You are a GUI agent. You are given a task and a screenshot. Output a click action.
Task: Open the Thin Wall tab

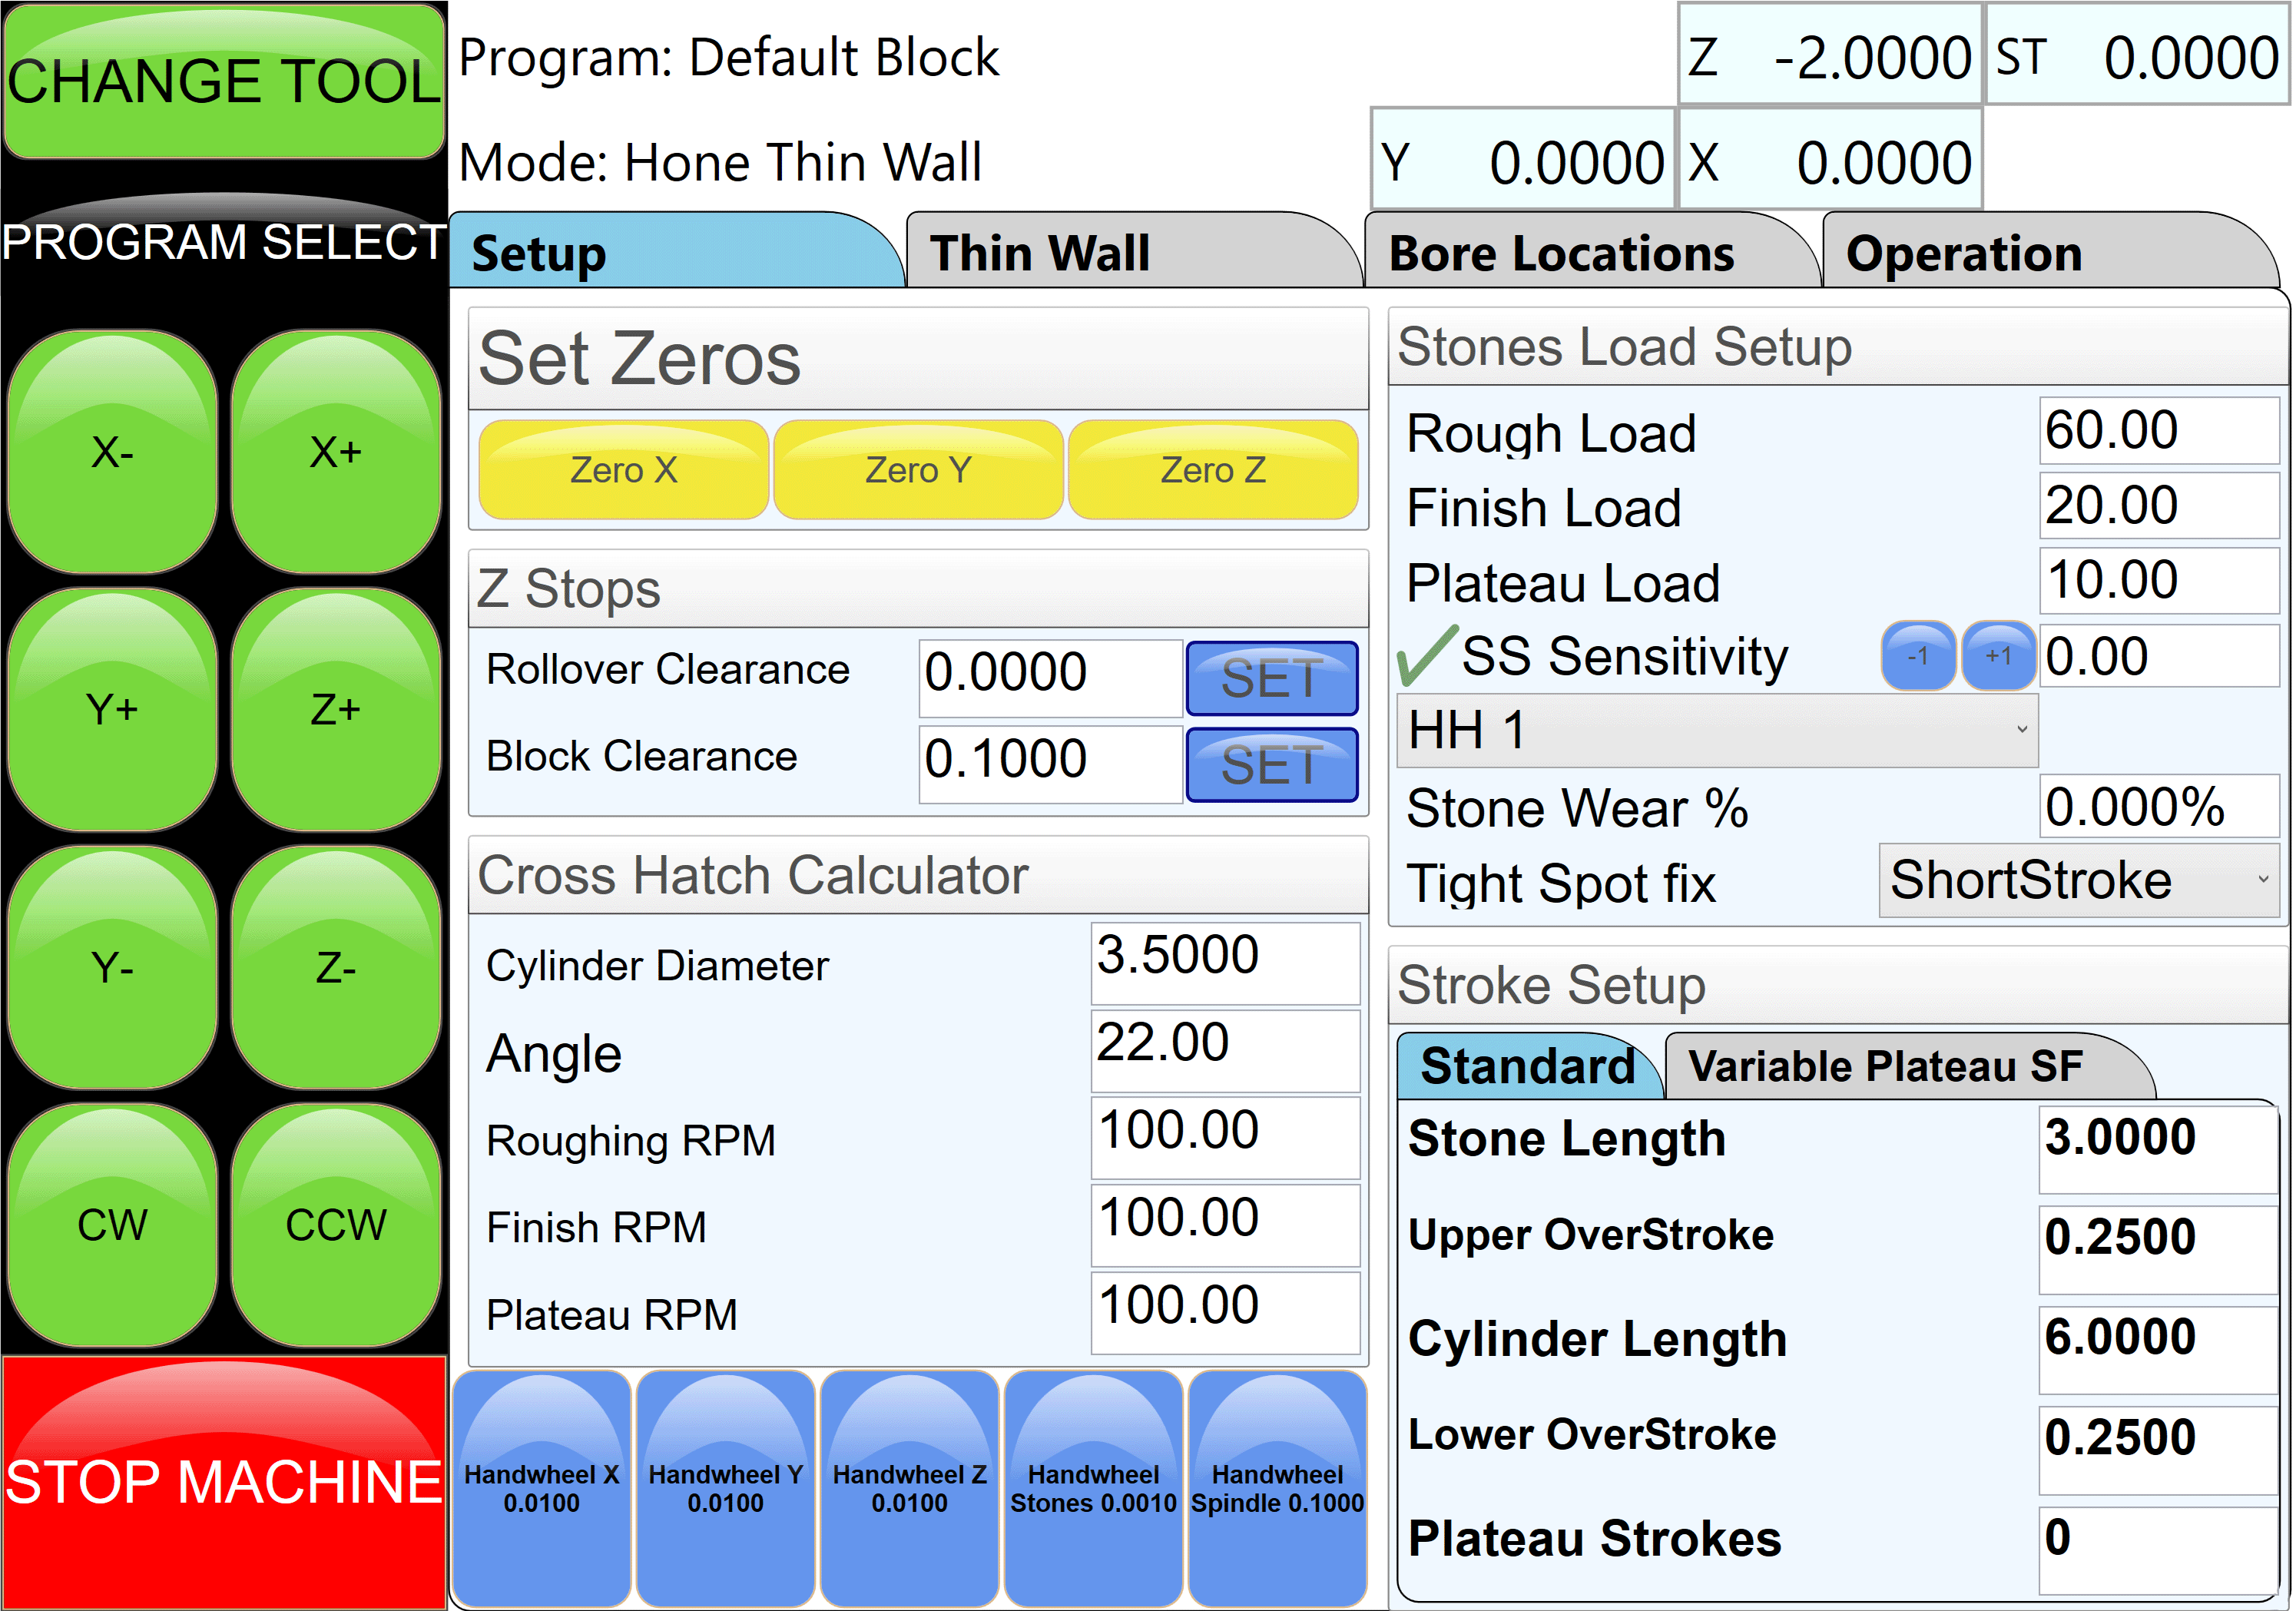point(1040,253)
